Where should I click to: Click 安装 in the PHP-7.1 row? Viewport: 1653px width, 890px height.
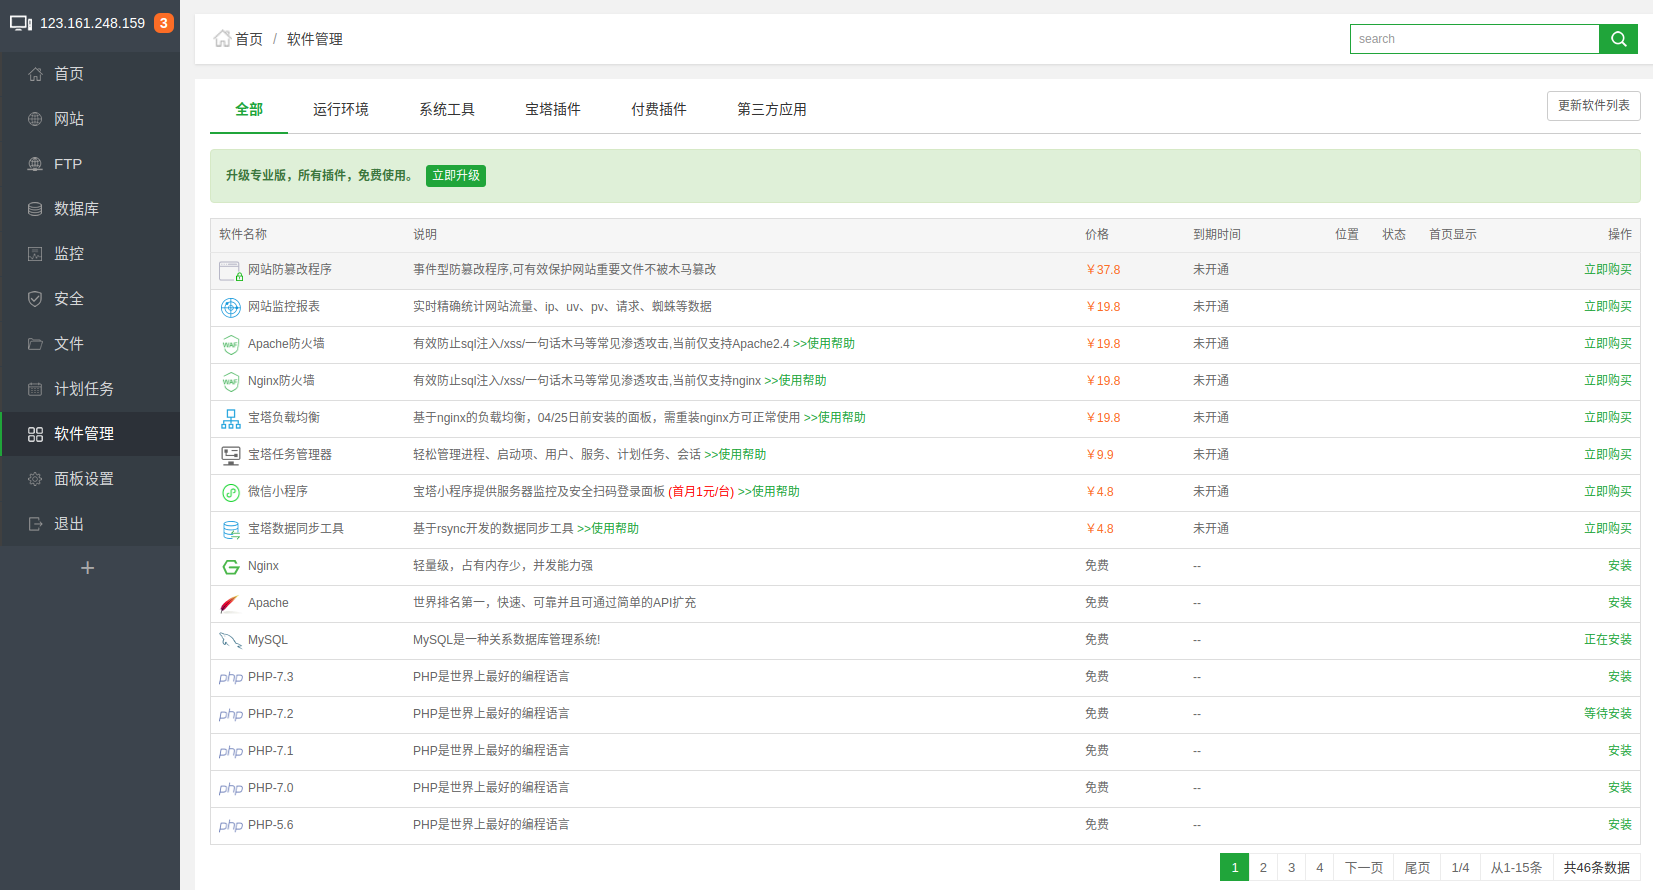coord(1620,751)
